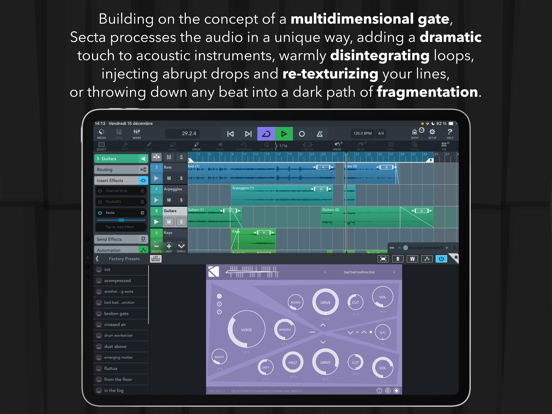
Task: Select previous Secta preset arrow
Action: click(325, 272)
